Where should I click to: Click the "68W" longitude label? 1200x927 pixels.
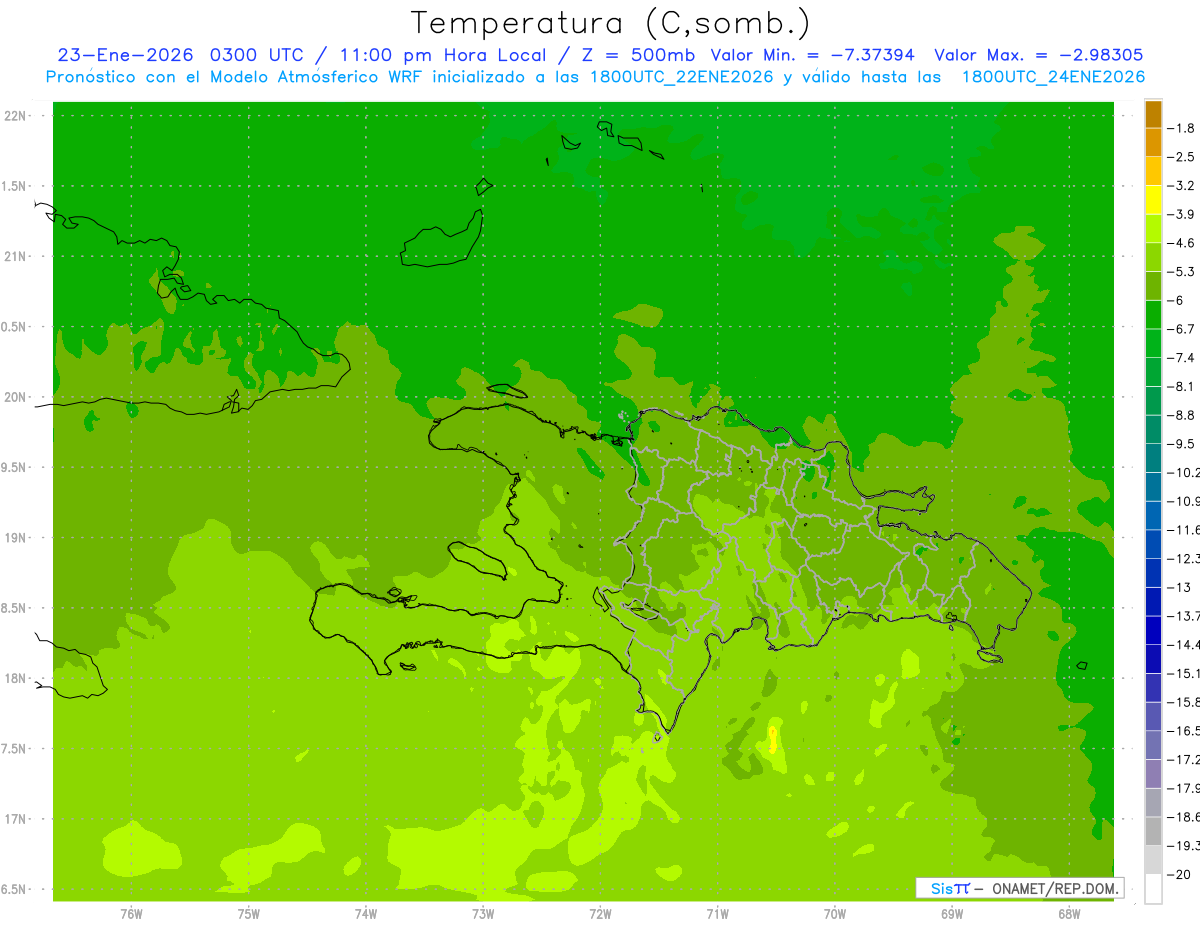pyautogui.click(x=1069, y=913)
